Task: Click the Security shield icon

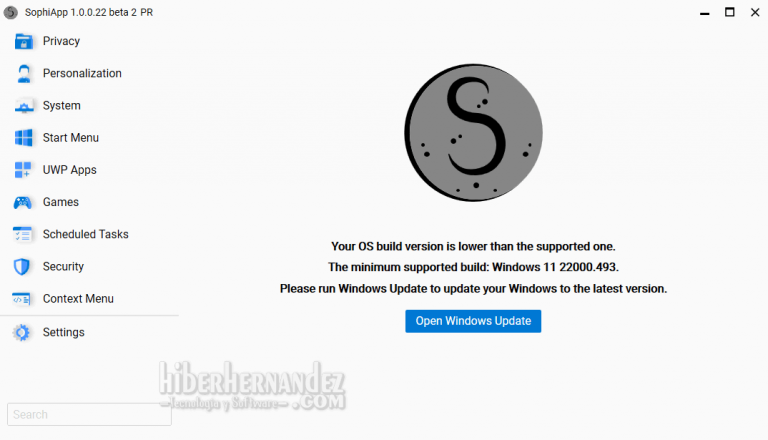Action: [23, 267]
